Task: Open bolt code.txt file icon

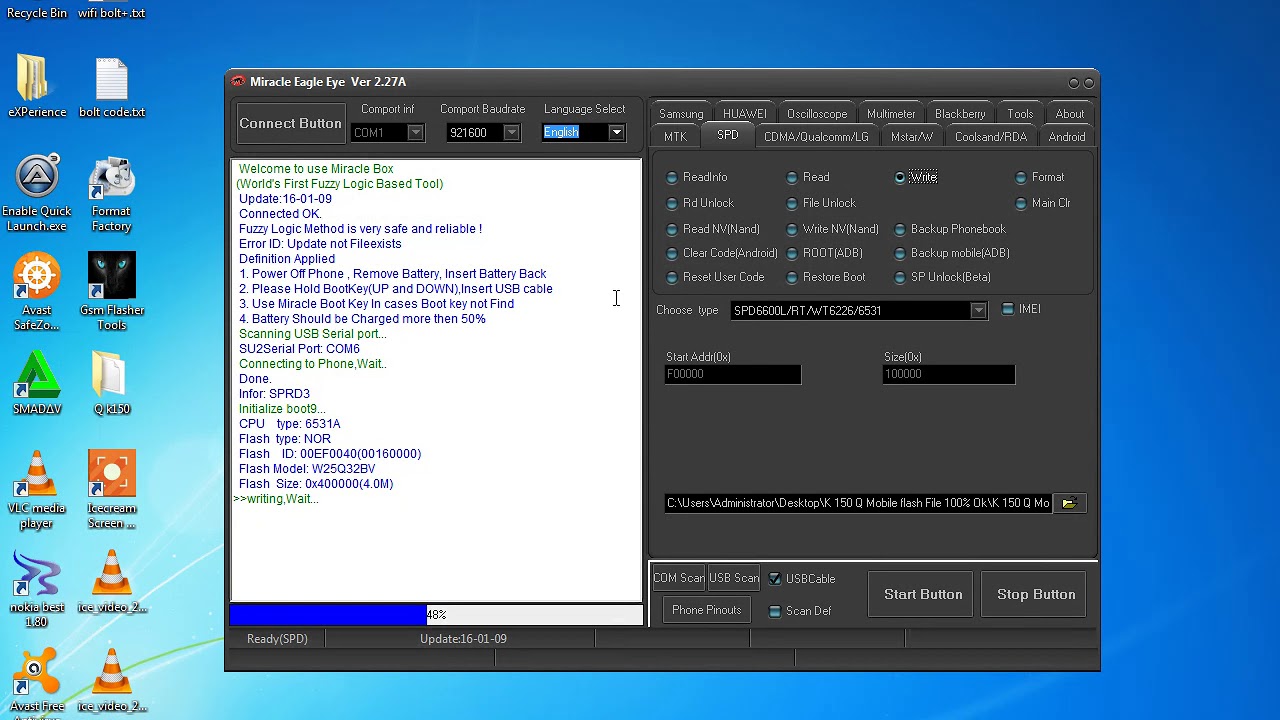Action: tap(112, 86)
